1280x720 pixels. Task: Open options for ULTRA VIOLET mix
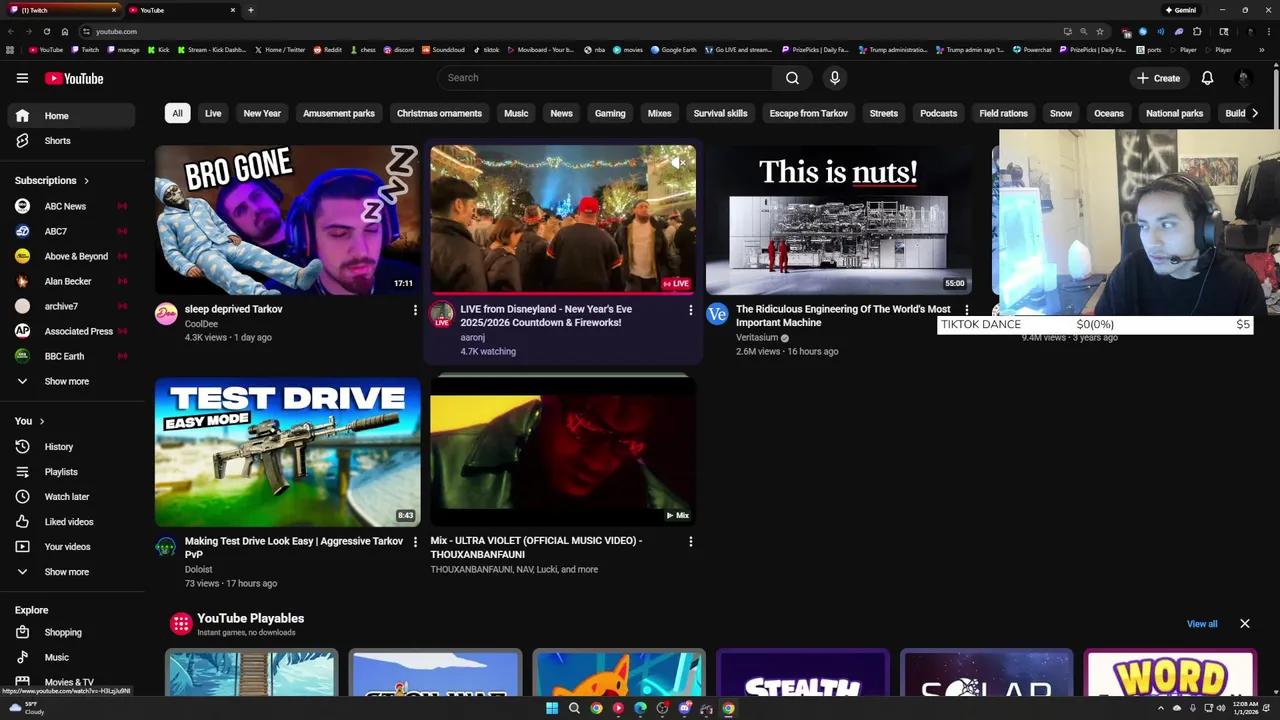pyautogui.click(x=690, y=541)
